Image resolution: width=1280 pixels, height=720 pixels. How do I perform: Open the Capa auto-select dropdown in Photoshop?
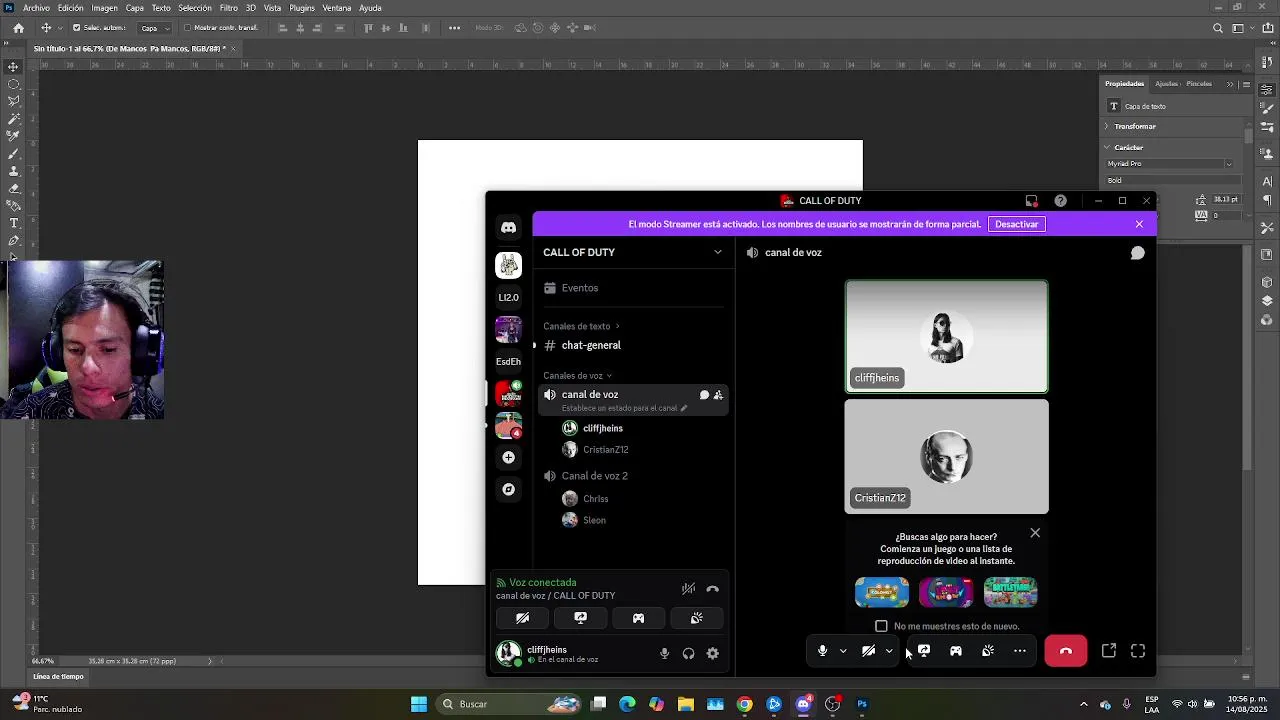click(154, 28)
